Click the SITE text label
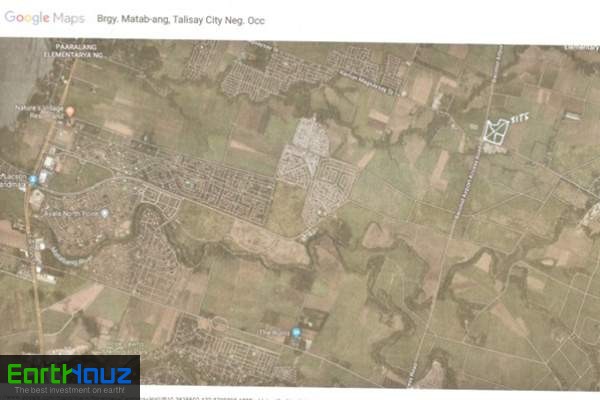 [520, 118]
